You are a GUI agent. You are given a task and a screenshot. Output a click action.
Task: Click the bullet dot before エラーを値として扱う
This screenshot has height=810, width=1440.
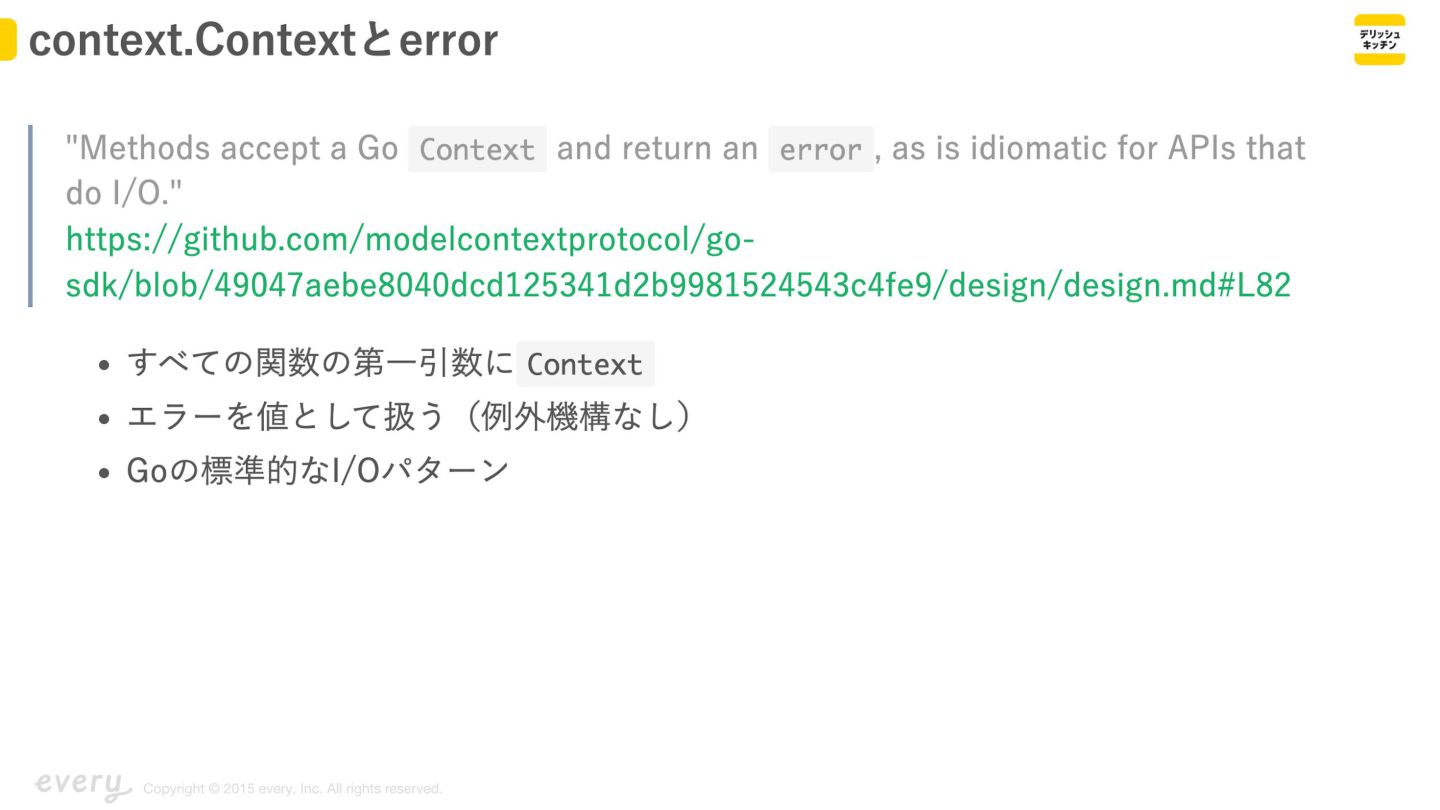tap(104, 418)
